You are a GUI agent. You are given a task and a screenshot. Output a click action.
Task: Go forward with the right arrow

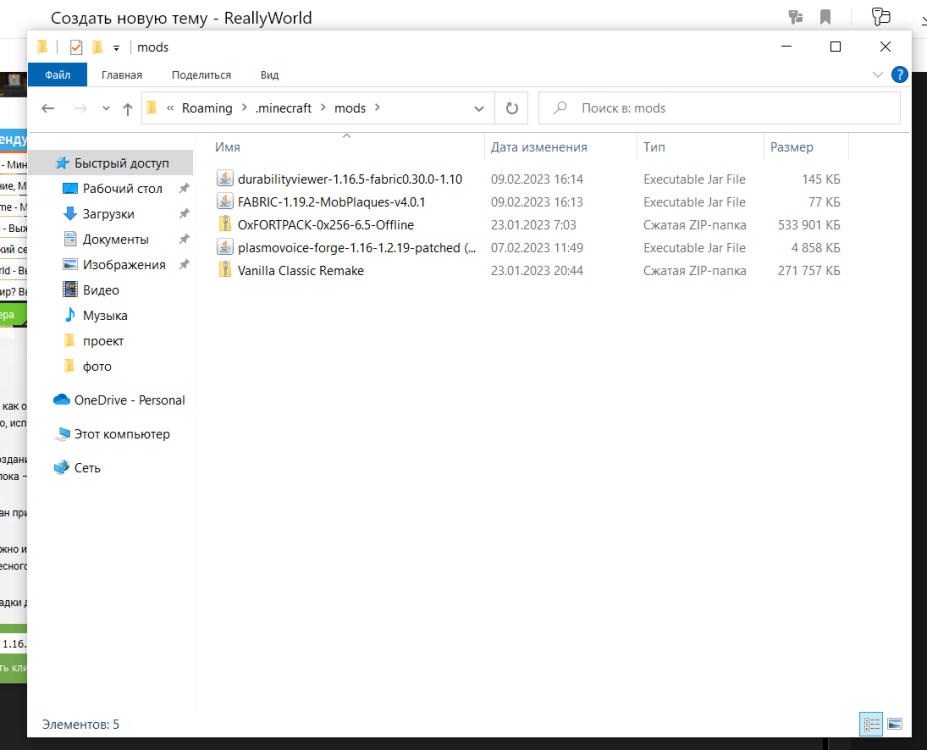(80, 108)
